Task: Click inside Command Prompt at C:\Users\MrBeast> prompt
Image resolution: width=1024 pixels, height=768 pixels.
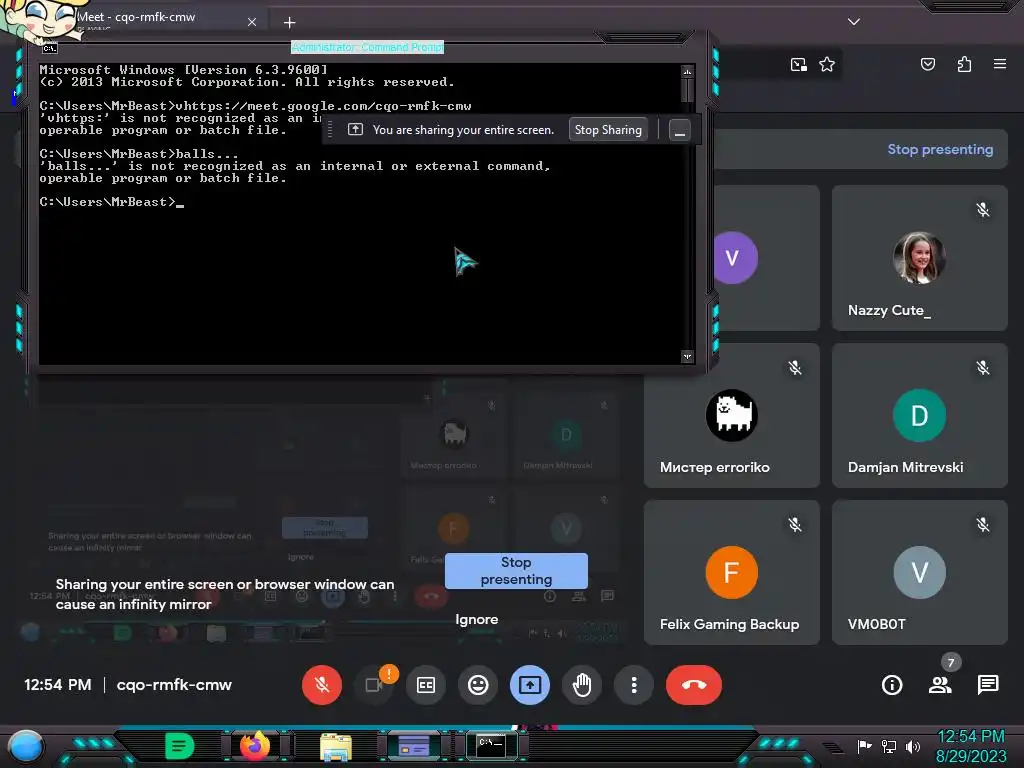Action: tap(112, 202)
